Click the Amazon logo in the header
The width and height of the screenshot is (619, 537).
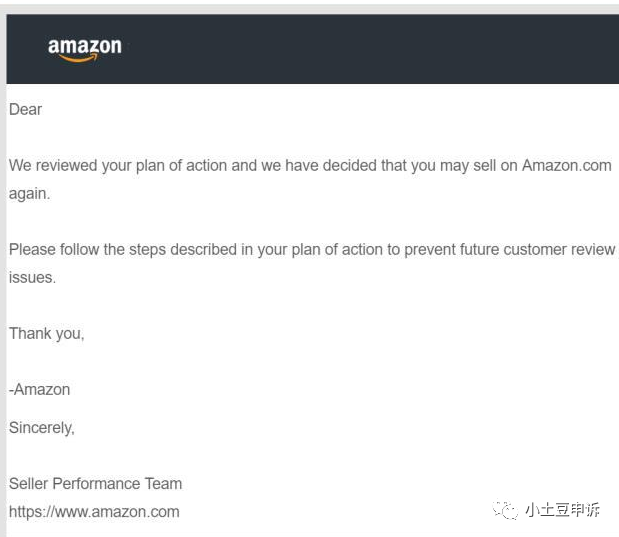pyautogui.click(x=85, y=46)
